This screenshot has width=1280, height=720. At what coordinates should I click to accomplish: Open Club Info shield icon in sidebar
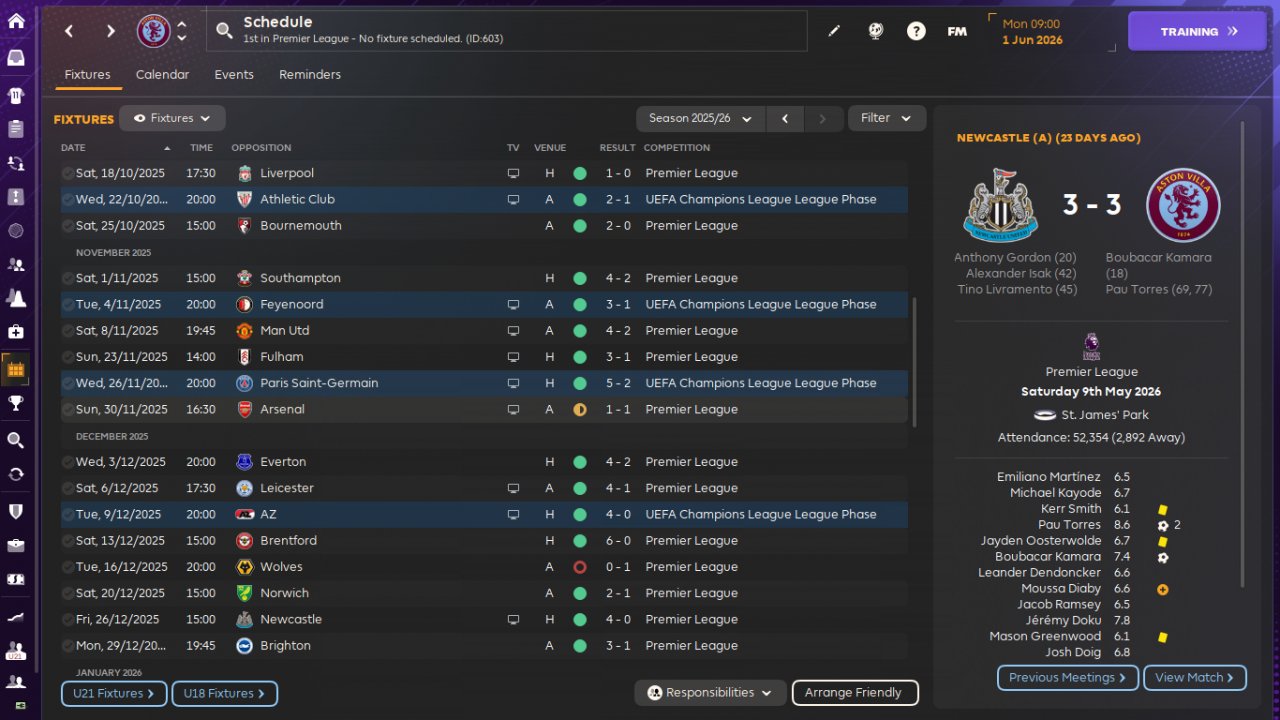click(16, 511)
